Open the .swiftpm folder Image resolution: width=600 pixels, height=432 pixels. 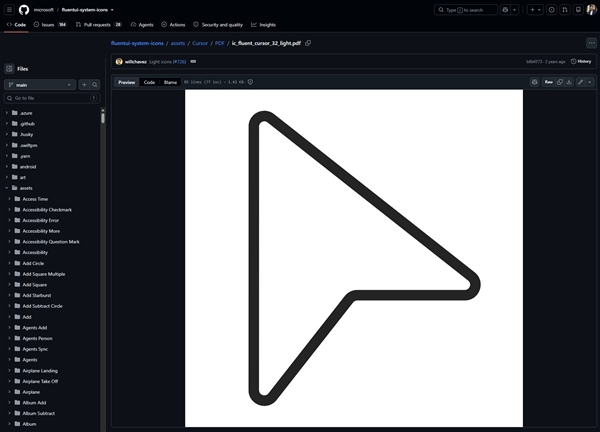coord(29,145)
